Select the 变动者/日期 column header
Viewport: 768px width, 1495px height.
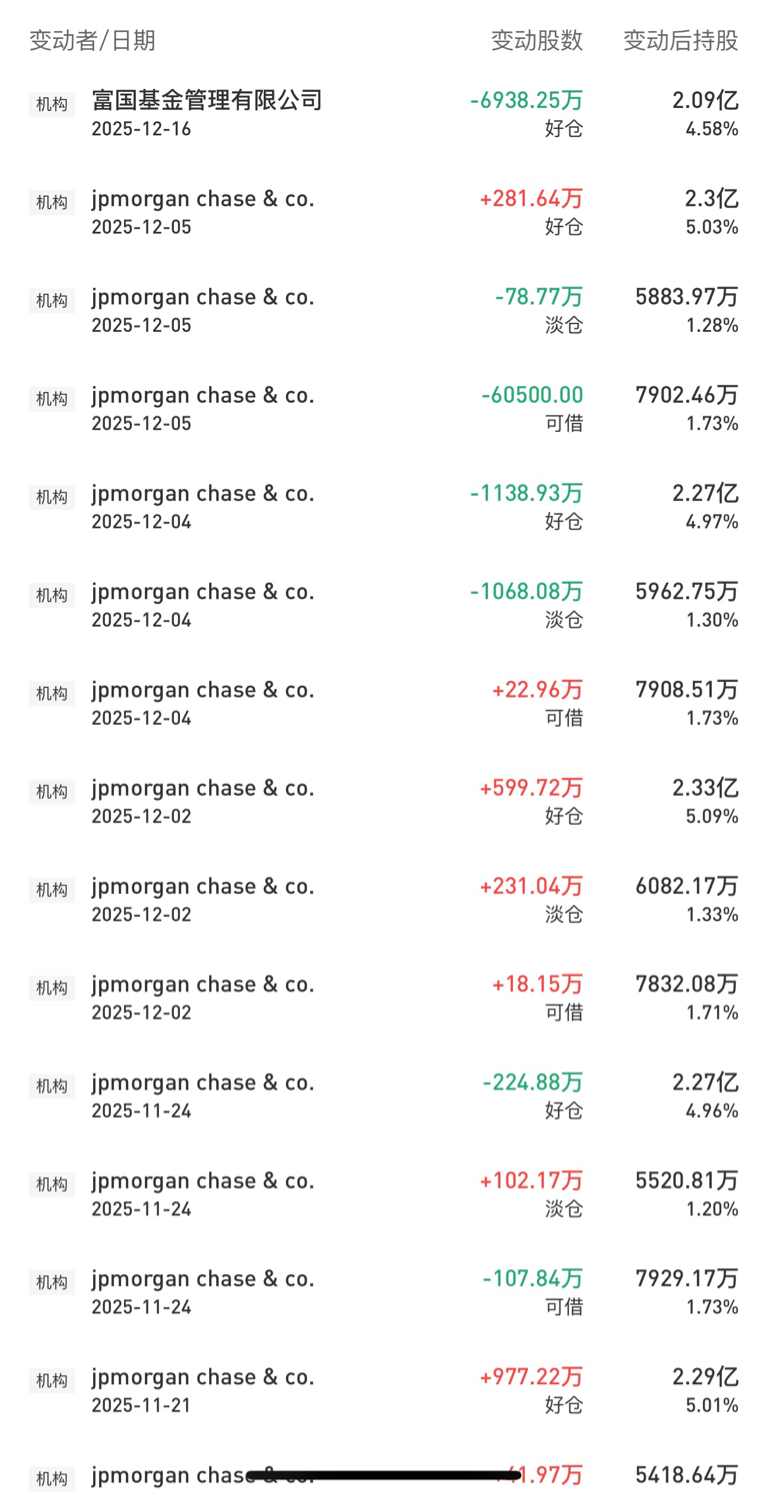tap(92, 41)
